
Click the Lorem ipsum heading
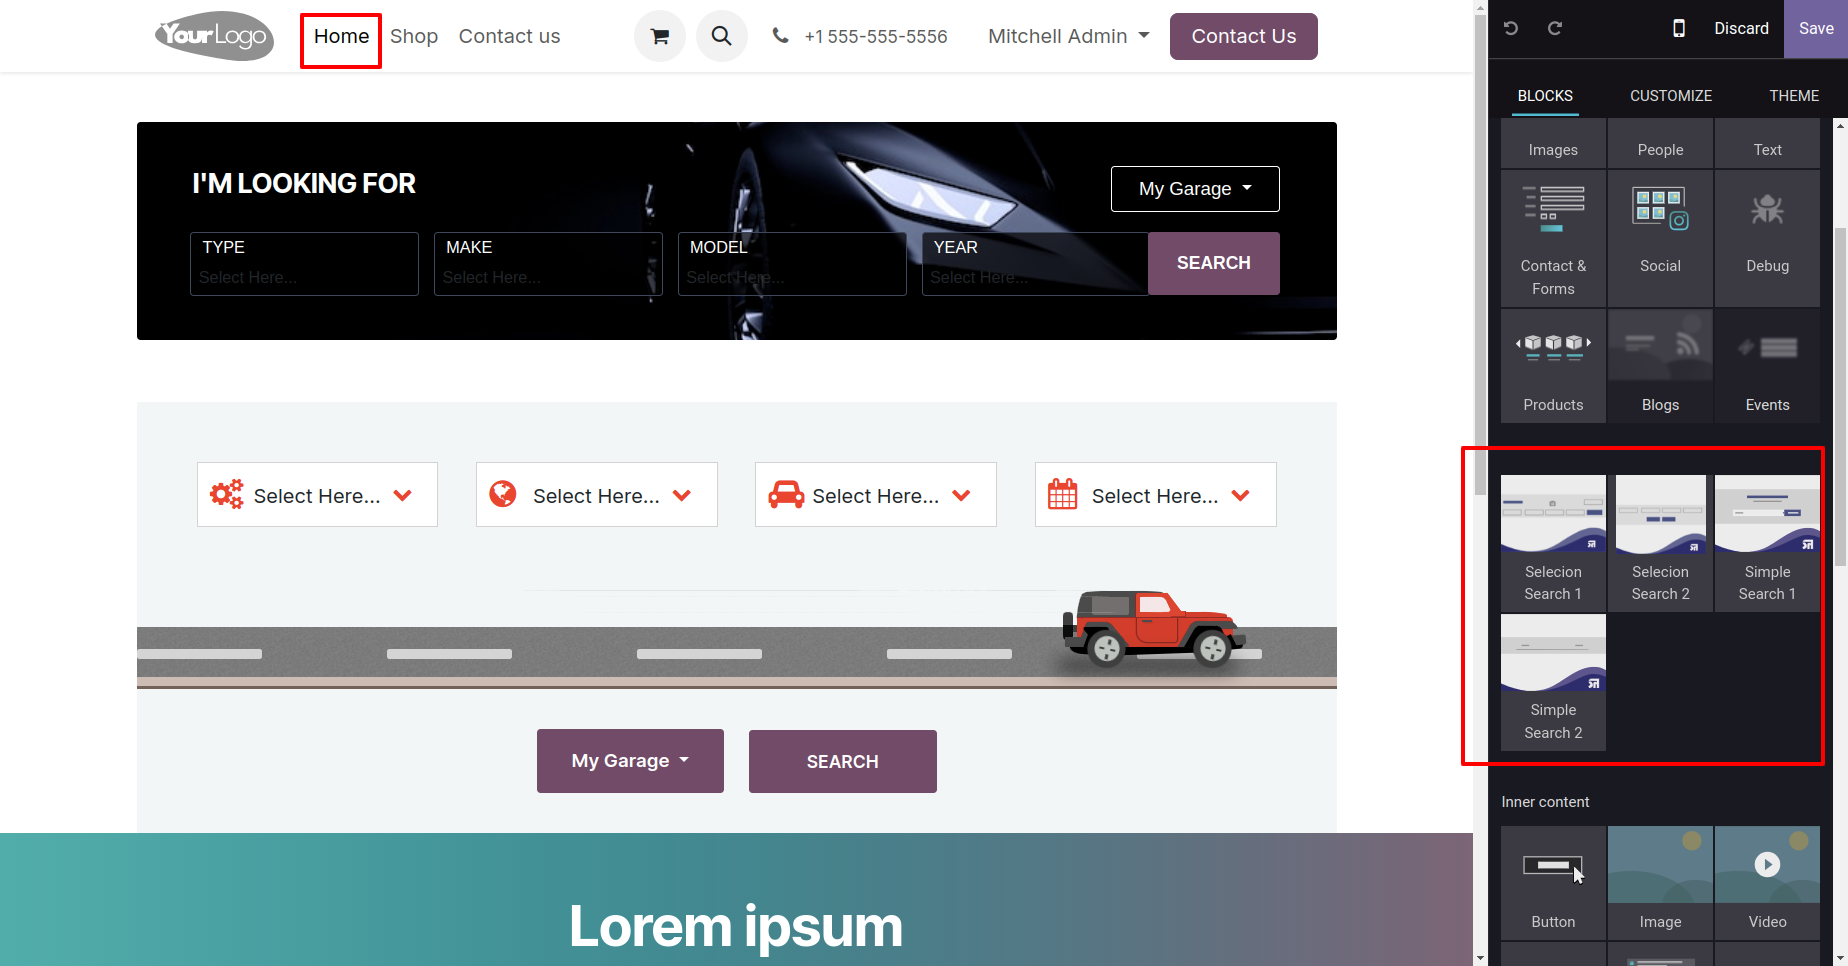pos(736,926)
